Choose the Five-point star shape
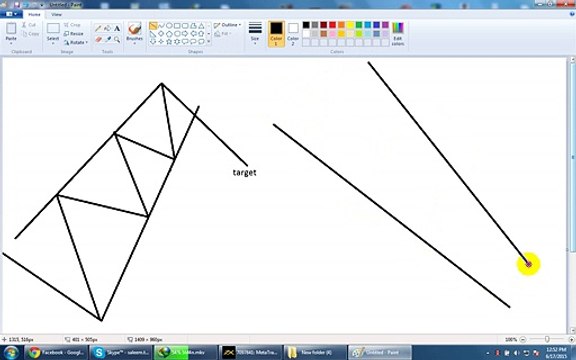Viewport: 576px width, 360px height. 169,42
